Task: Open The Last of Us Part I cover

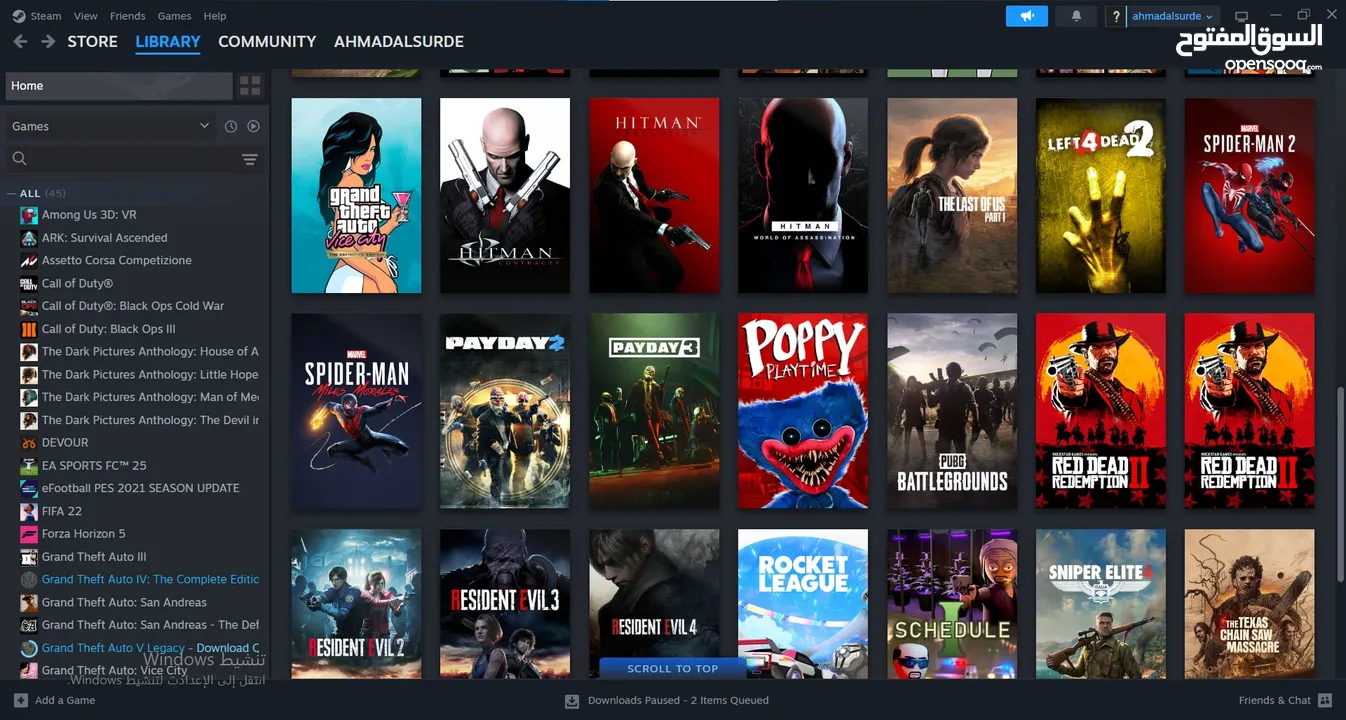Action: point(952,195)
